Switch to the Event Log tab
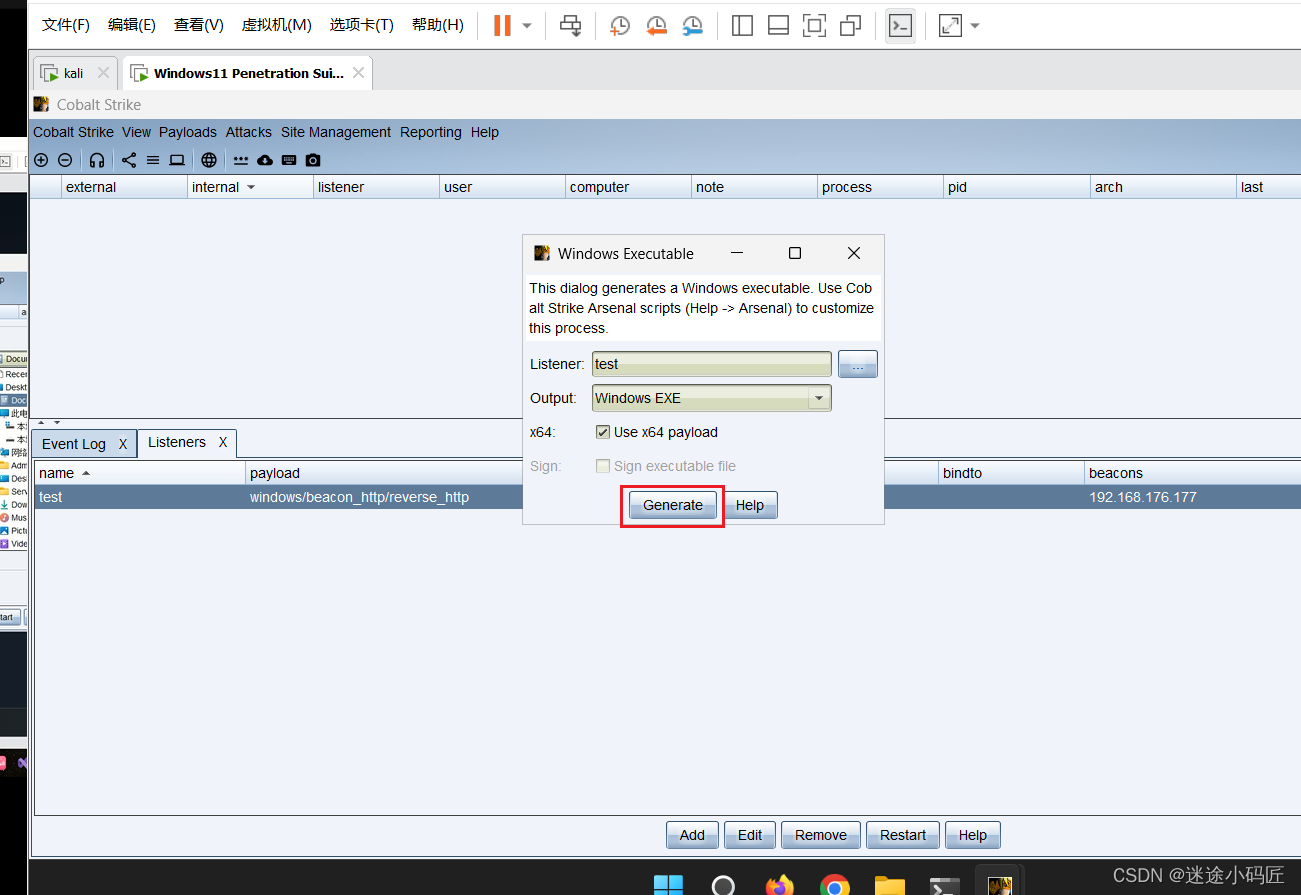The height and width of the screenshot is (895, 1301). [x=74, y=444]
